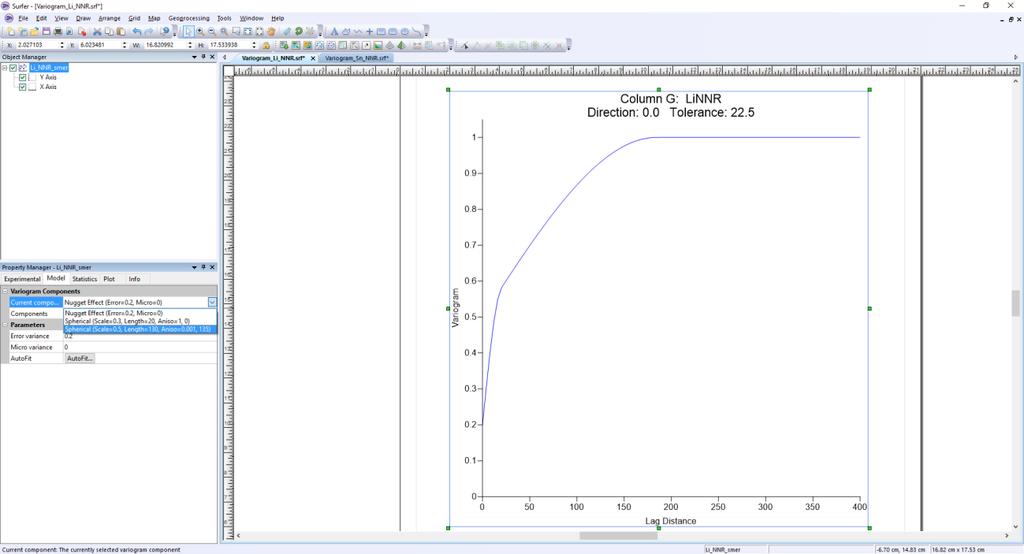
Task: Switch to the Experimental tab
Action: [22, 279]
